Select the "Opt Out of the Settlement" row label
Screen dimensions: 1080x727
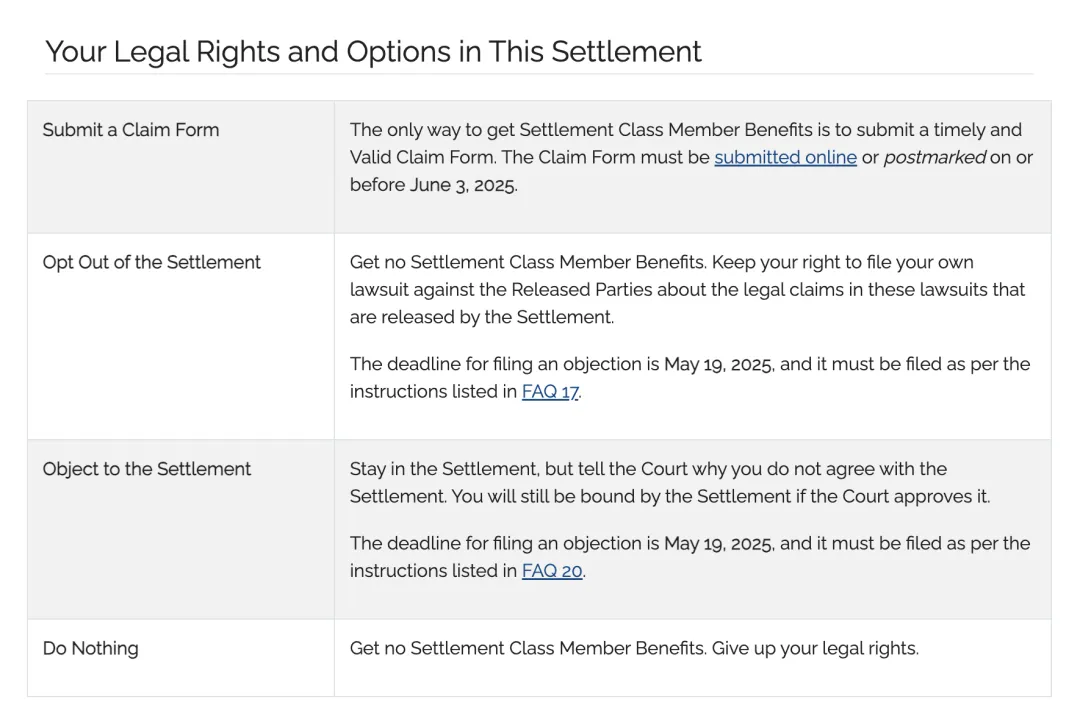click(151, 263)
